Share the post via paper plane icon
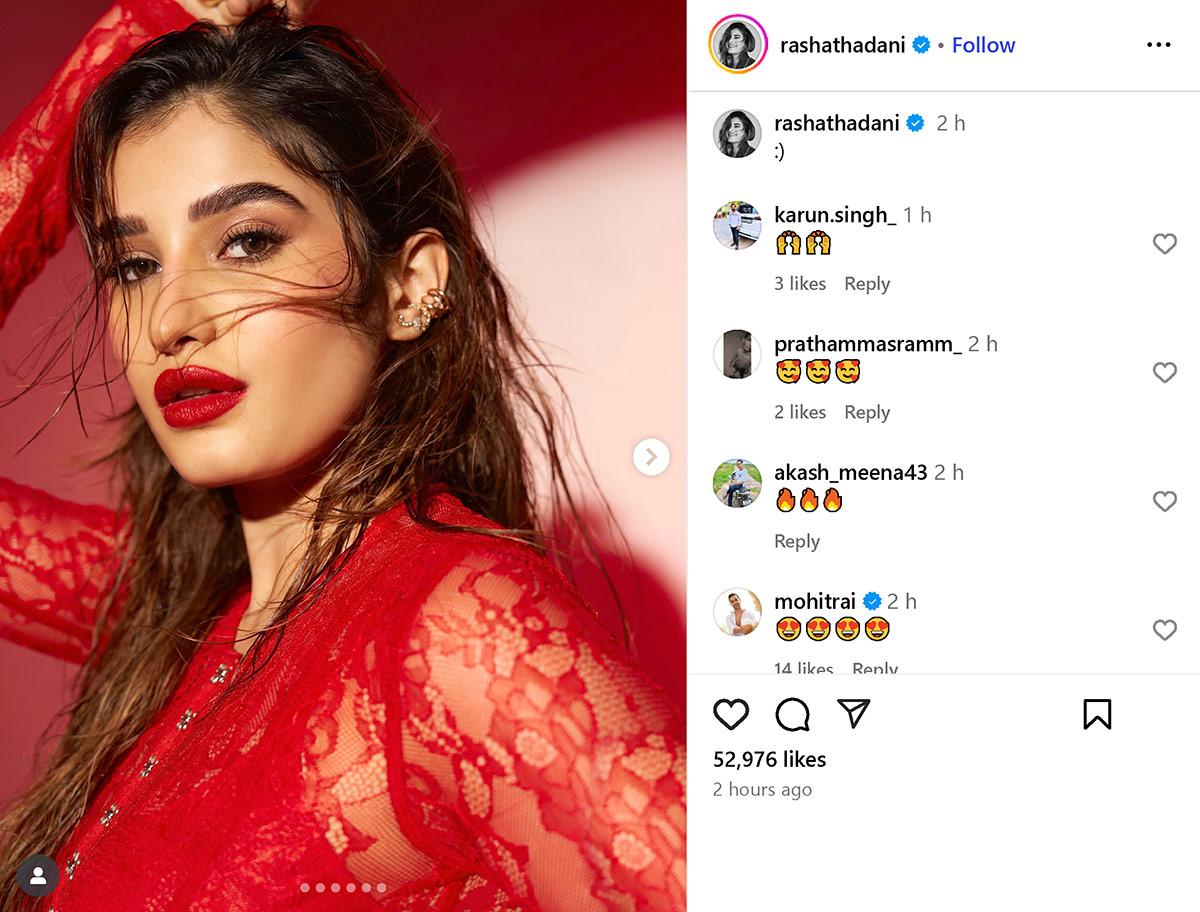The width and height of the screenshot is (1200, 912). click(853, 713)
